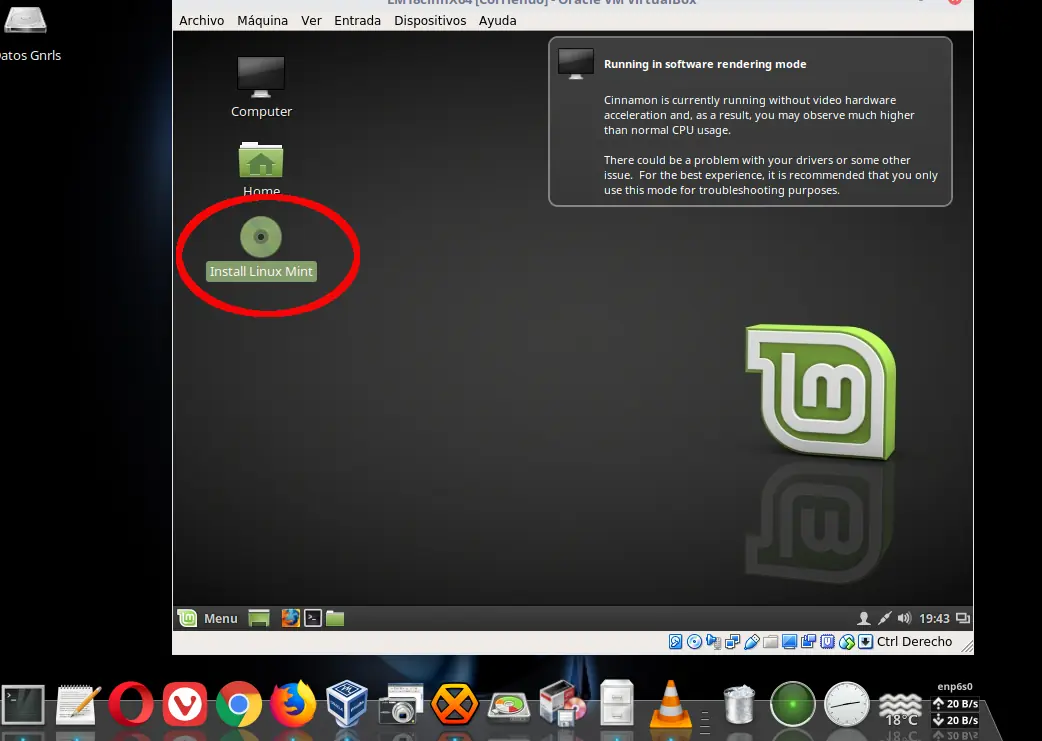
Task: Open the window list applet beside clock
Action: click(962, 619)
